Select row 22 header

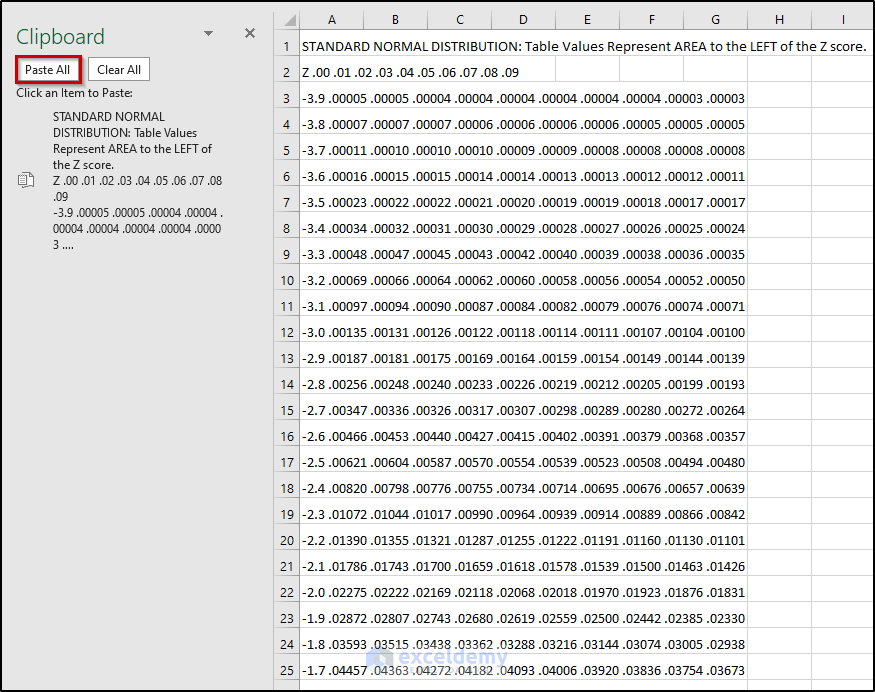click(287, 593)
